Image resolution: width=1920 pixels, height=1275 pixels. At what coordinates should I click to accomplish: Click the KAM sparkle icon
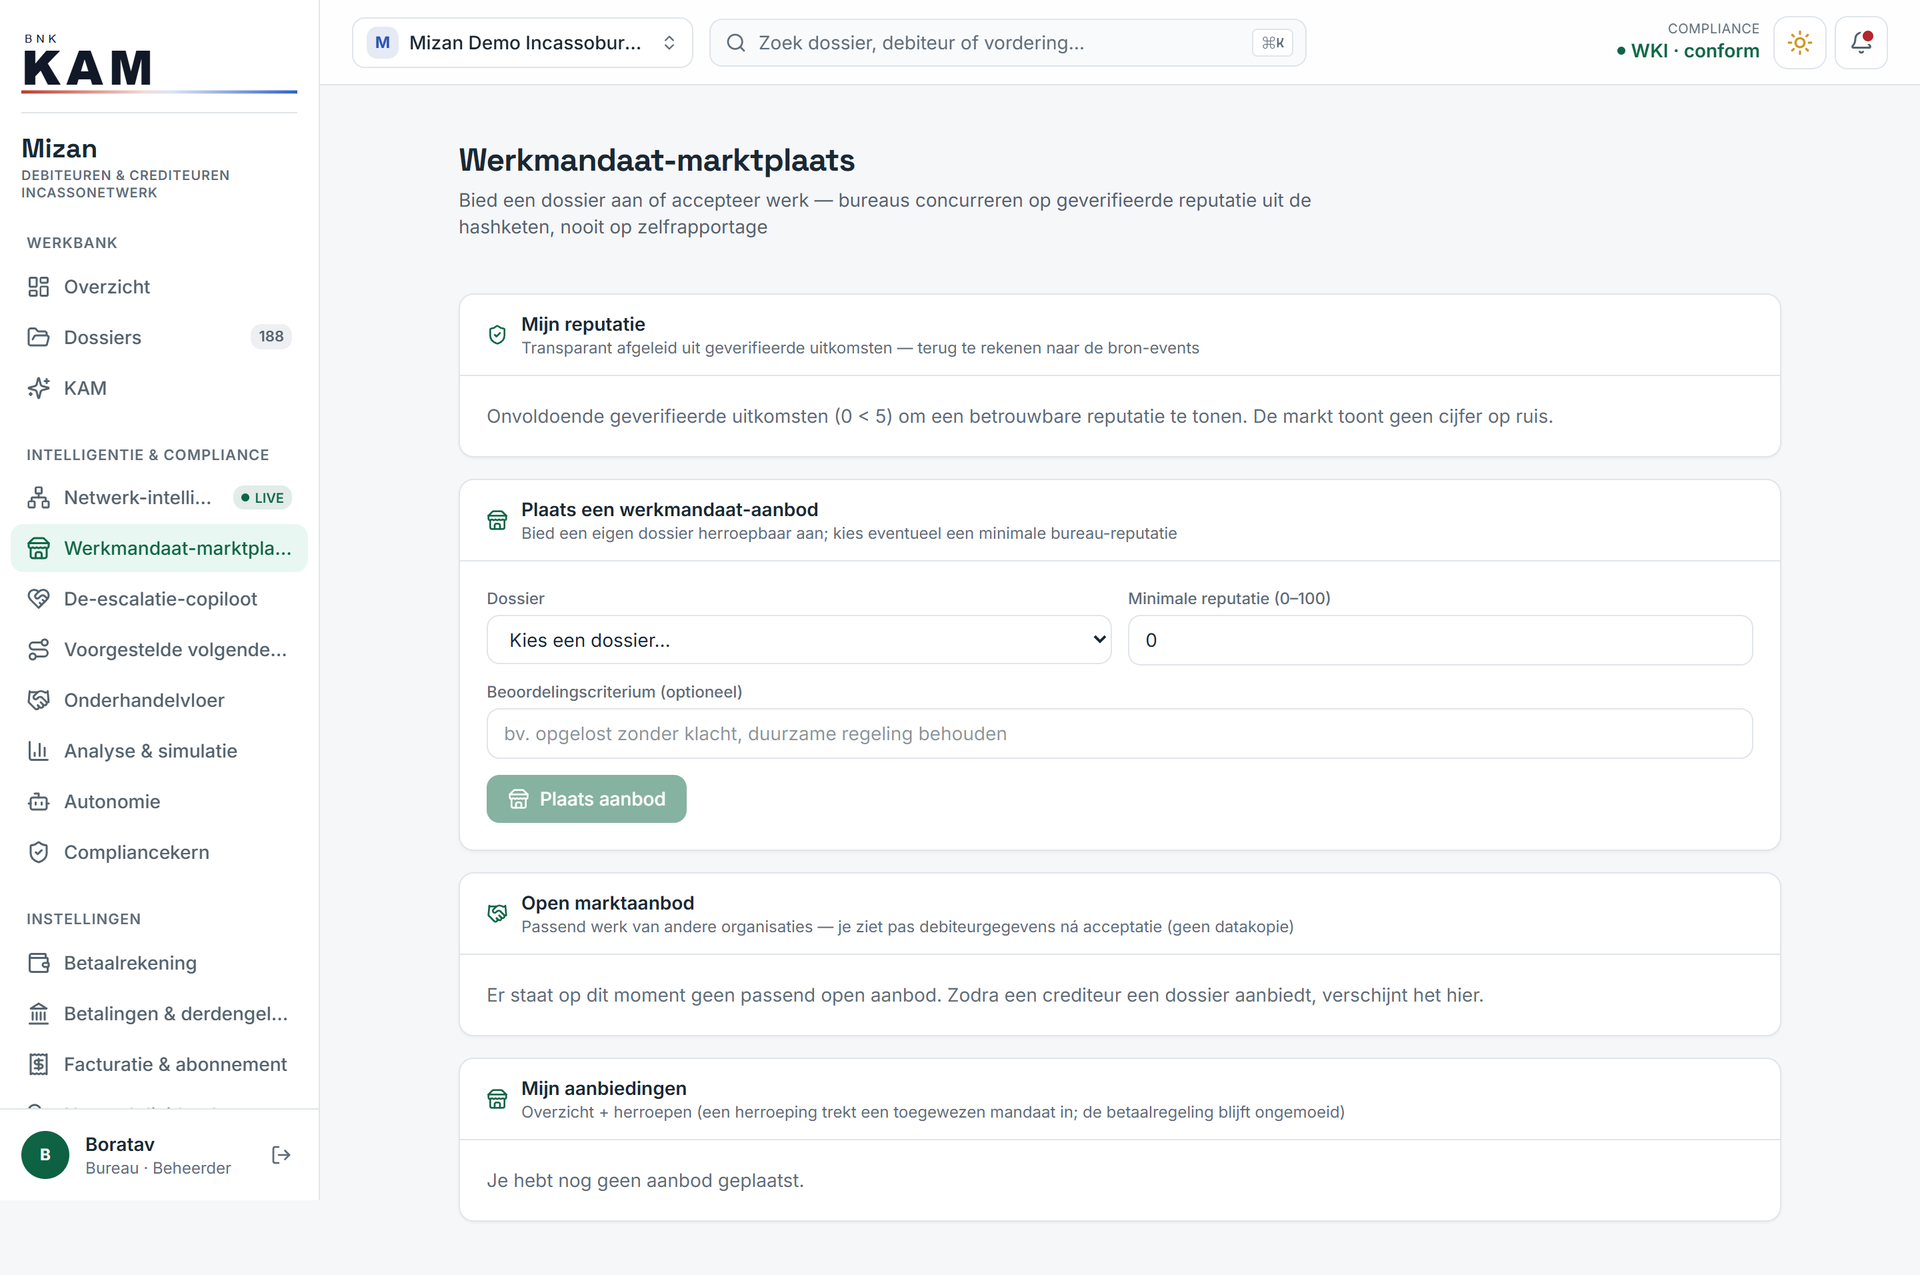(38, 388)
